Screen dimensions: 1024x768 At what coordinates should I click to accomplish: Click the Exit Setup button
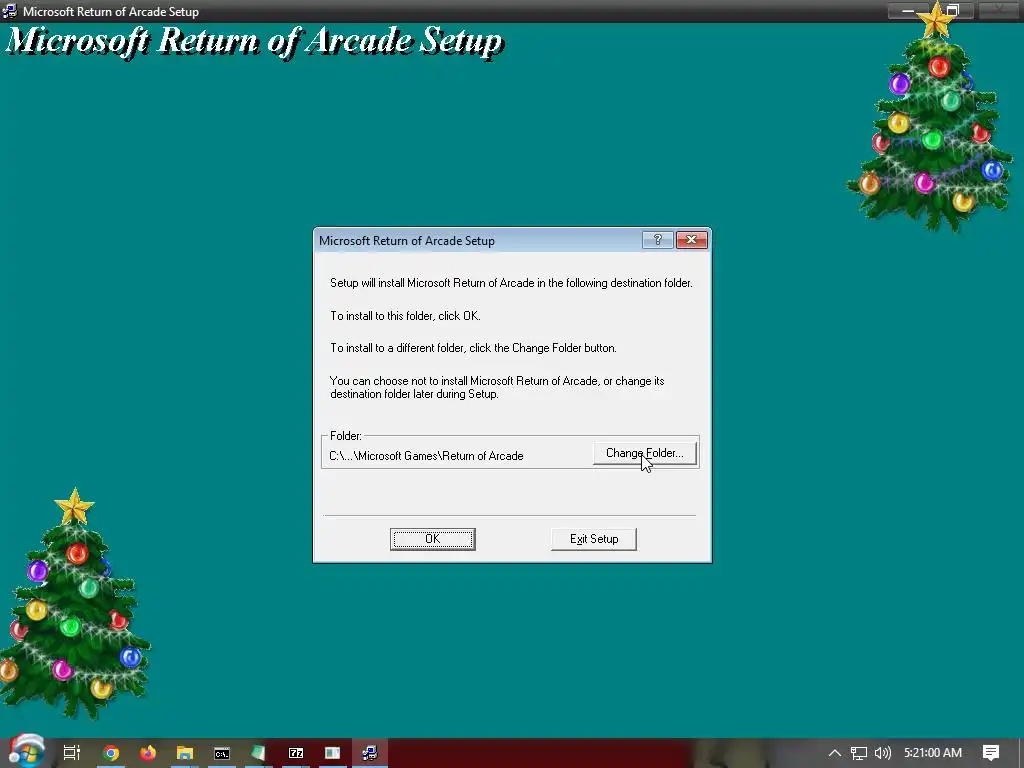594,539
